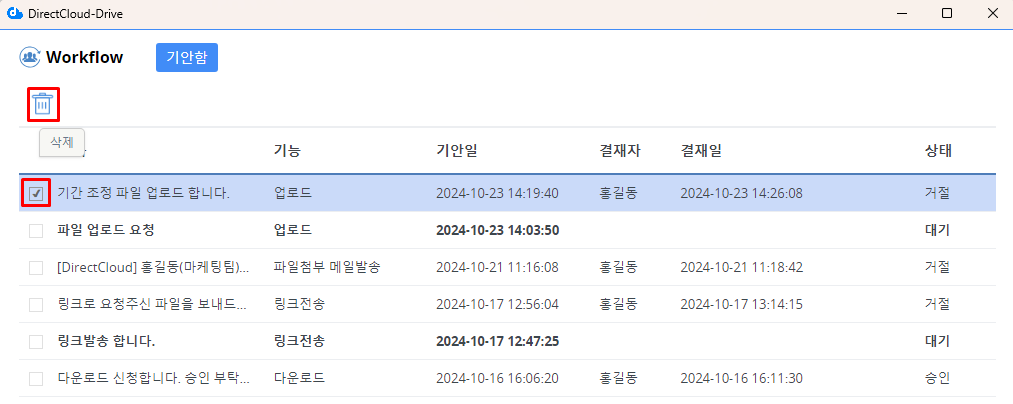Sort by the 기안일 column header
Image resolution: width=1013 pixels, height=404 pixels.
[456, 151]
